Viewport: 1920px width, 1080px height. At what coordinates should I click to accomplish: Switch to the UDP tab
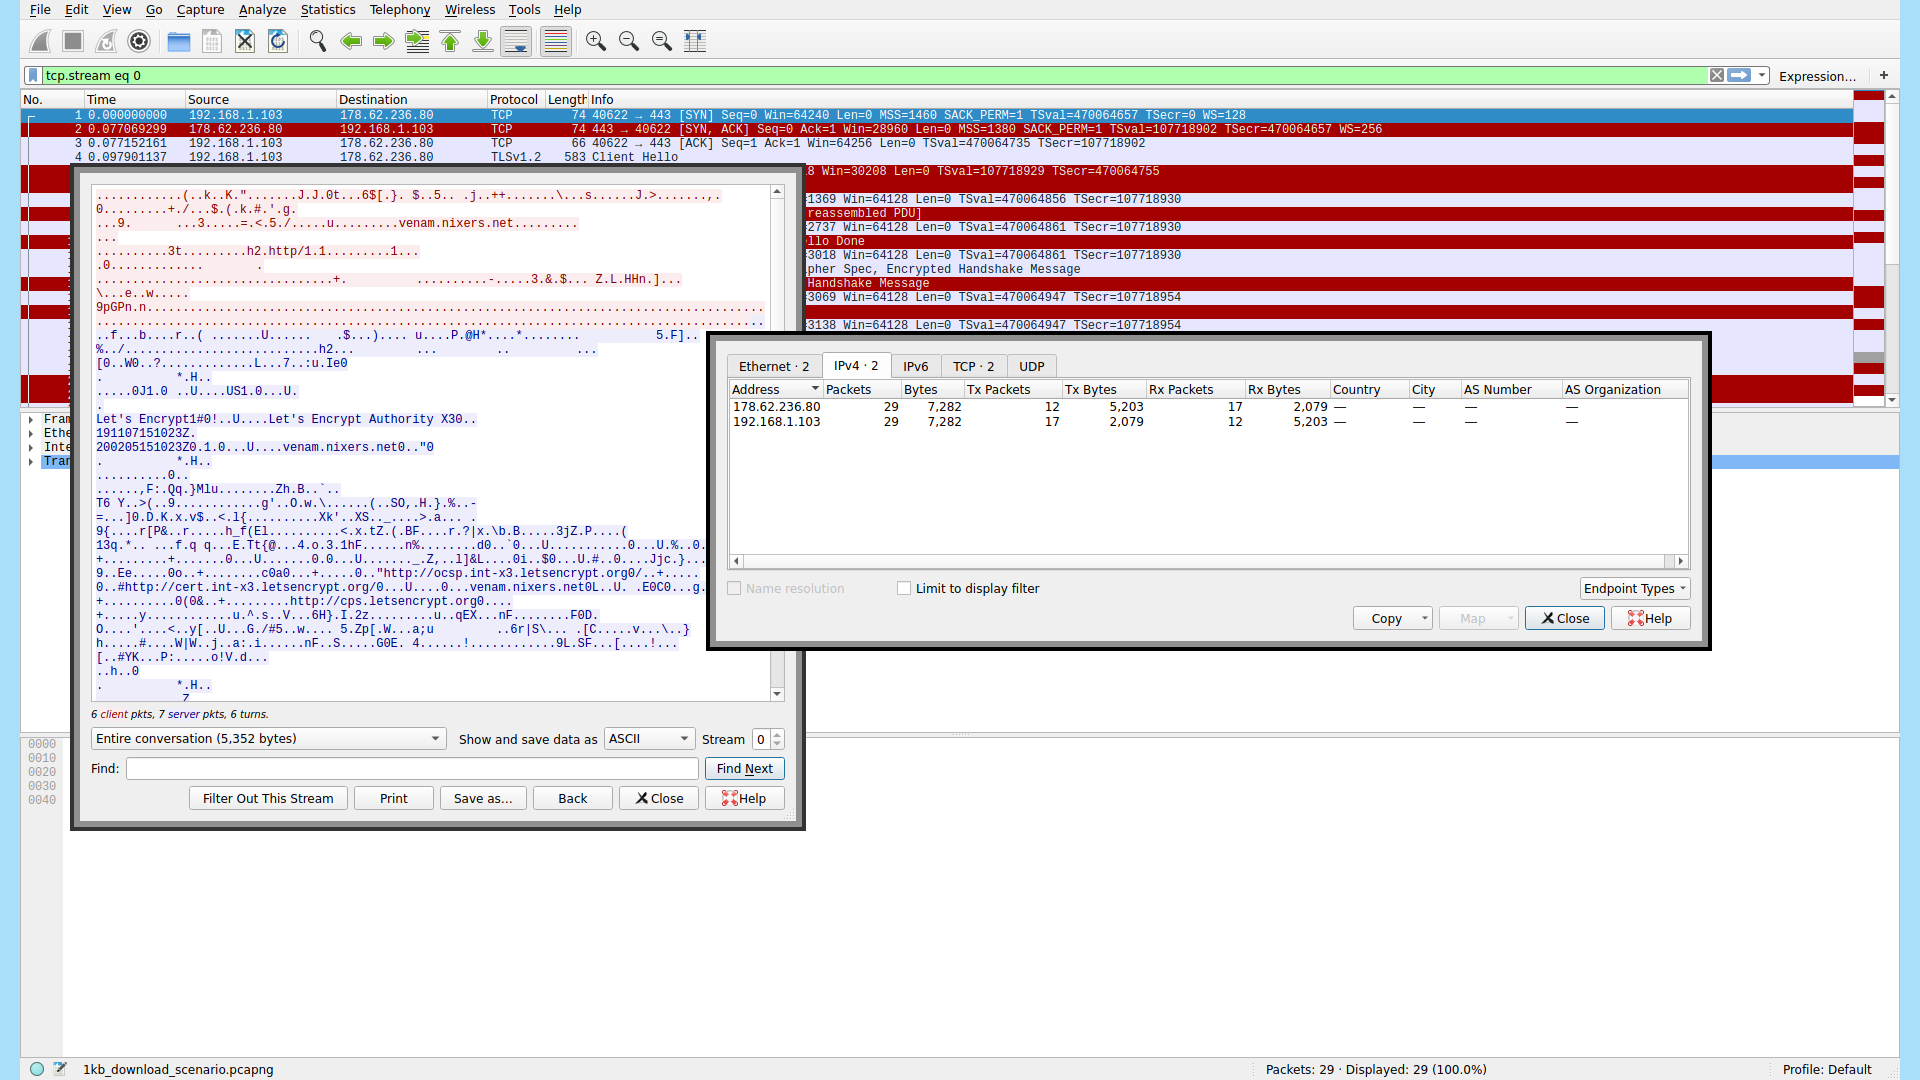(x=1031, y=366)
